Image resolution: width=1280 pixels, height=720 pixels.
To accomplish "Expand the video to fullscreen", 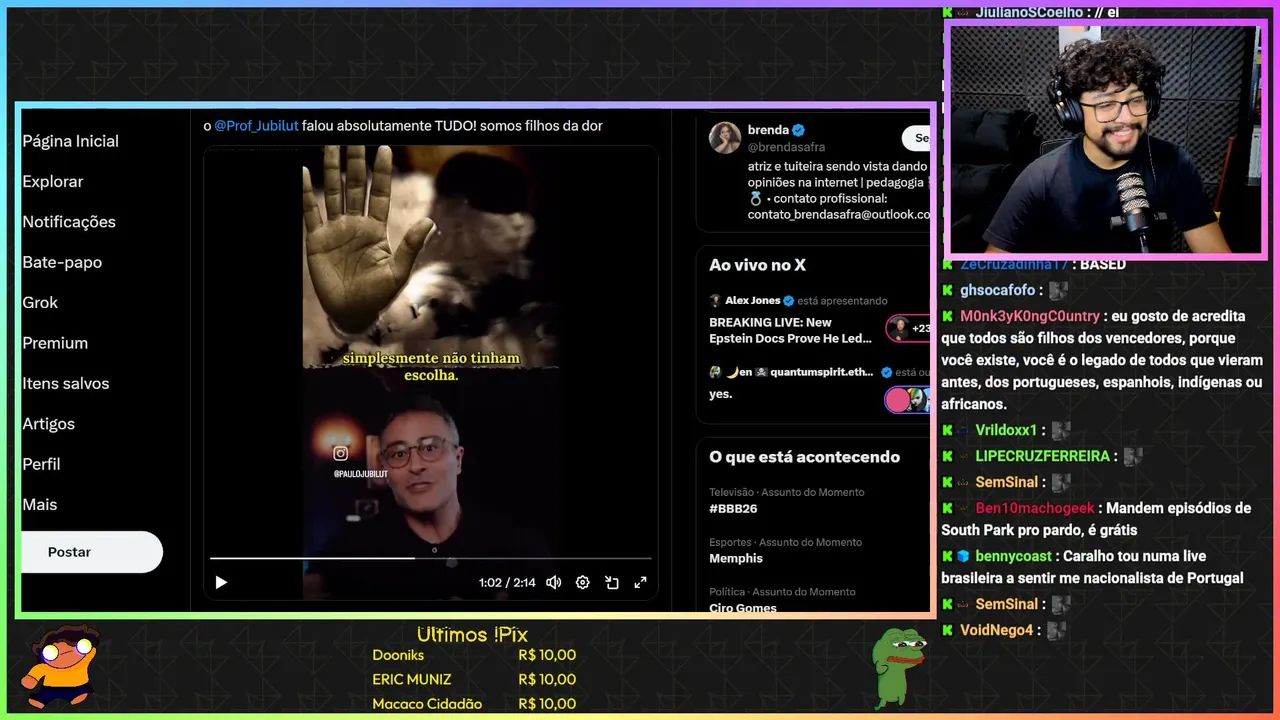I will click(x=641, y=582).
